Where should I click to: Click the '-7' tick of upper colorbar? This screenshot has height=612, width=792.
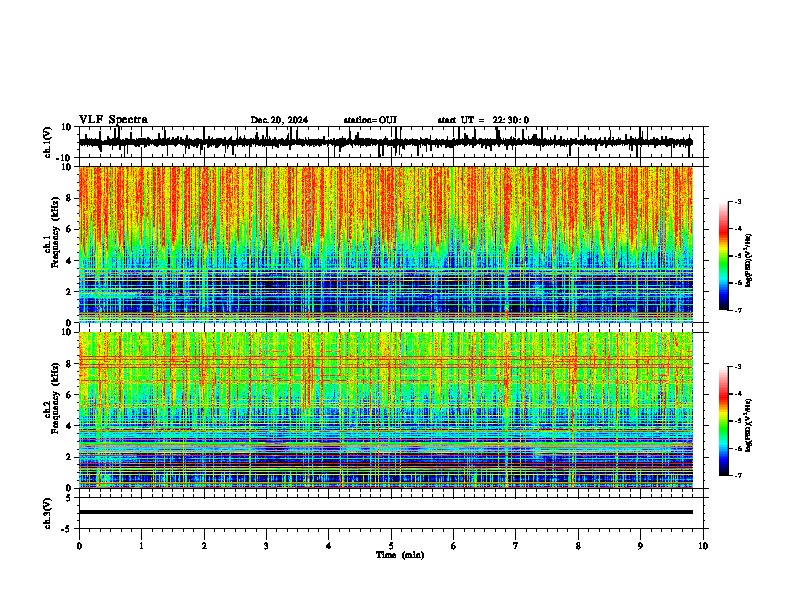point(737,310)
